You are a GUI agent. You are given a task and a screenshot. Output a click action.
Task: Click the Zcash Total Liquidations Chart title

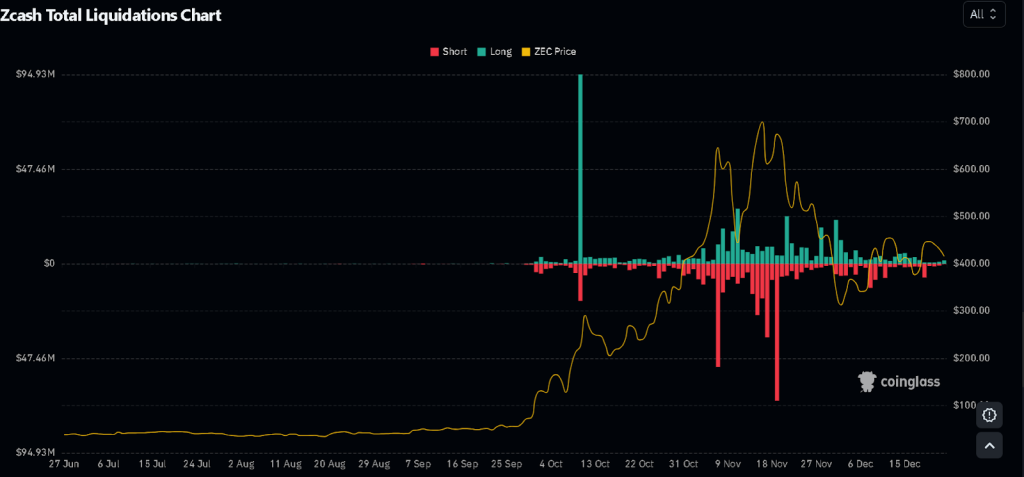[110, 16]
